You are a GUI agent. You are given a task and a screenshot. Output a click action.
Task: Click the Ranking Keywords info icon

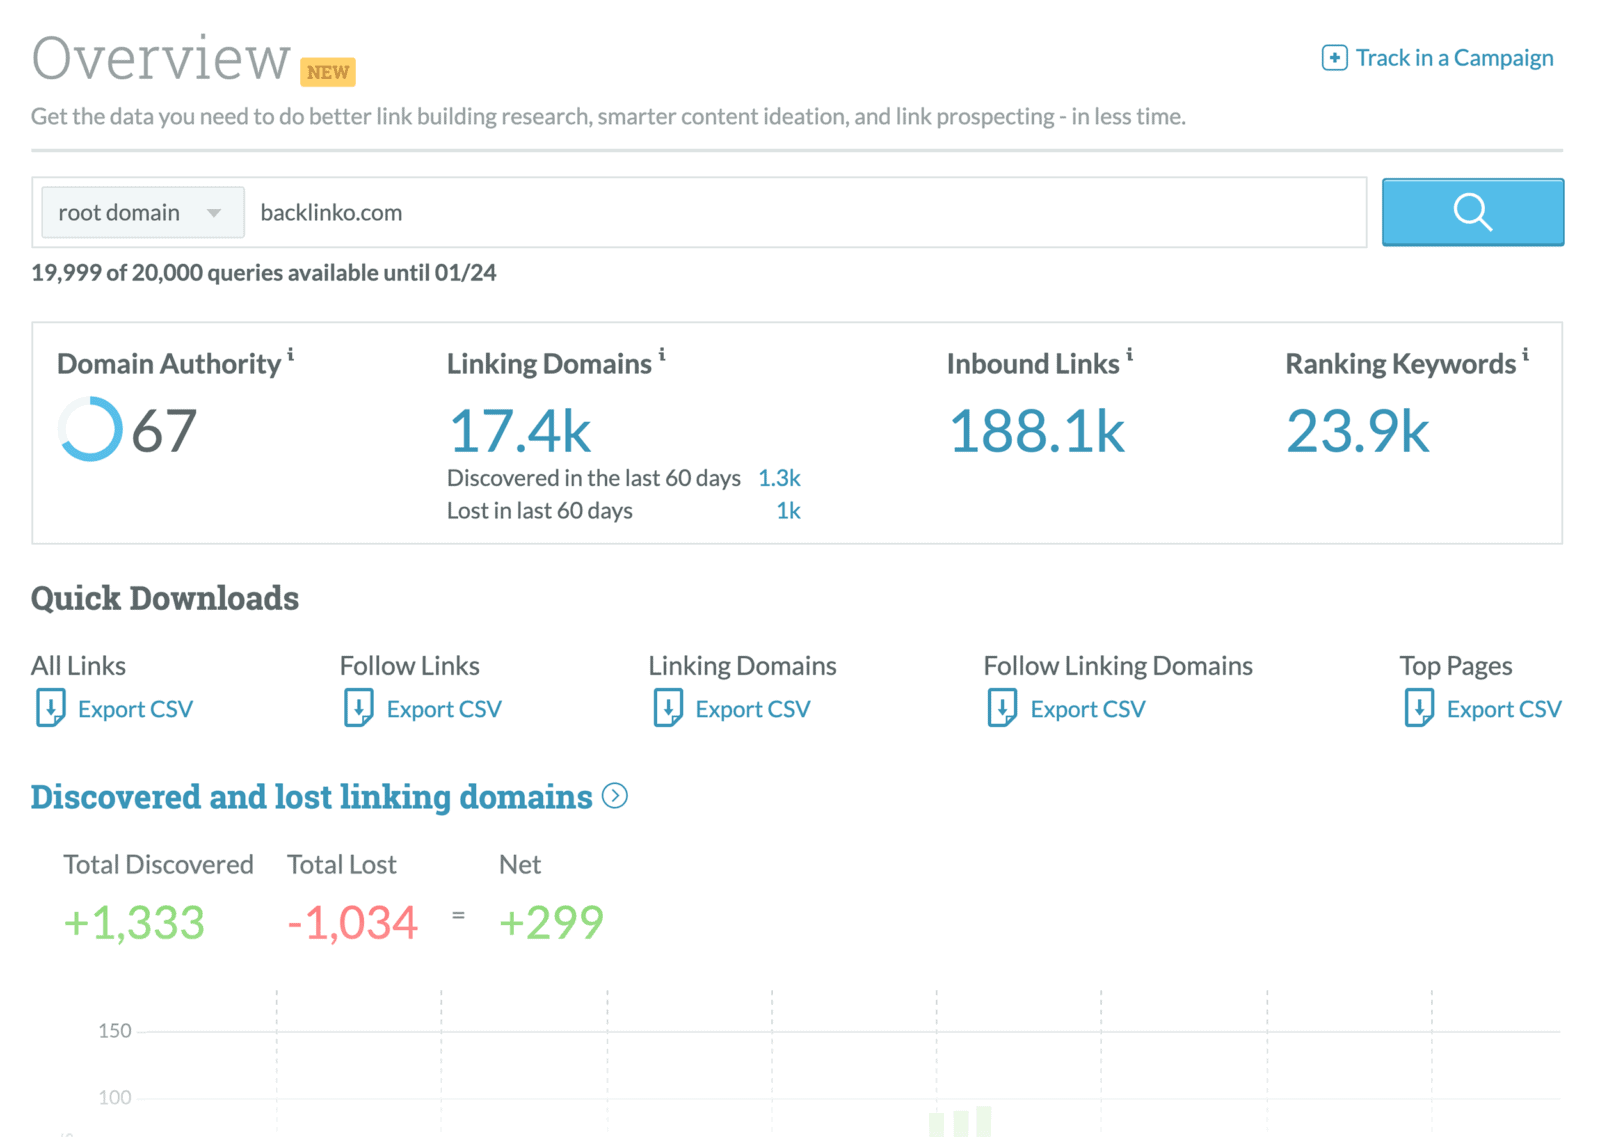pyautogui.click(x=1524, y=355)
